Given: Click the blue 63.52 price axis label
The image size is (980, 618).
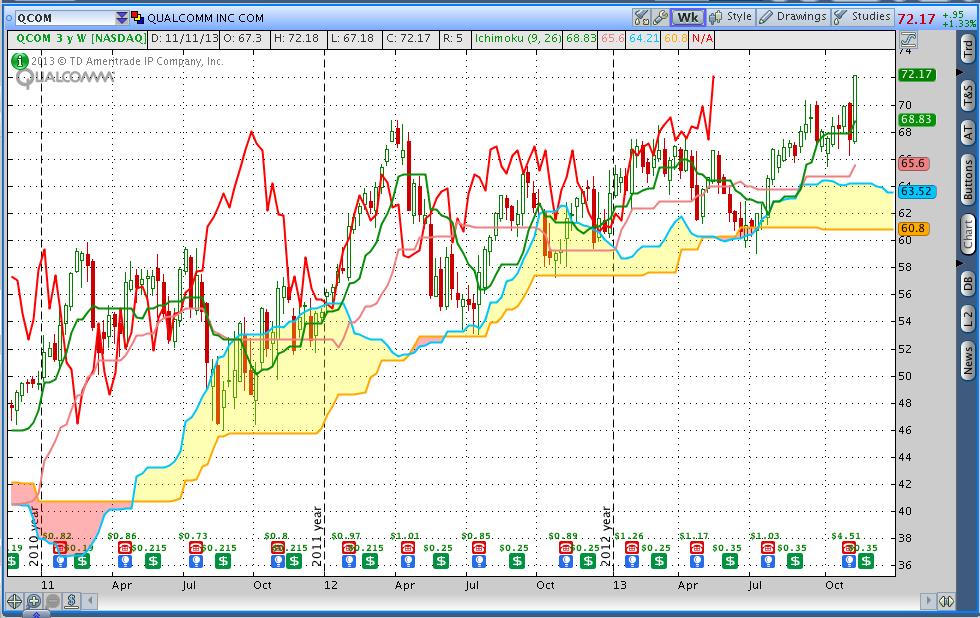Looking at the screenshot, I should coord(916,191).
